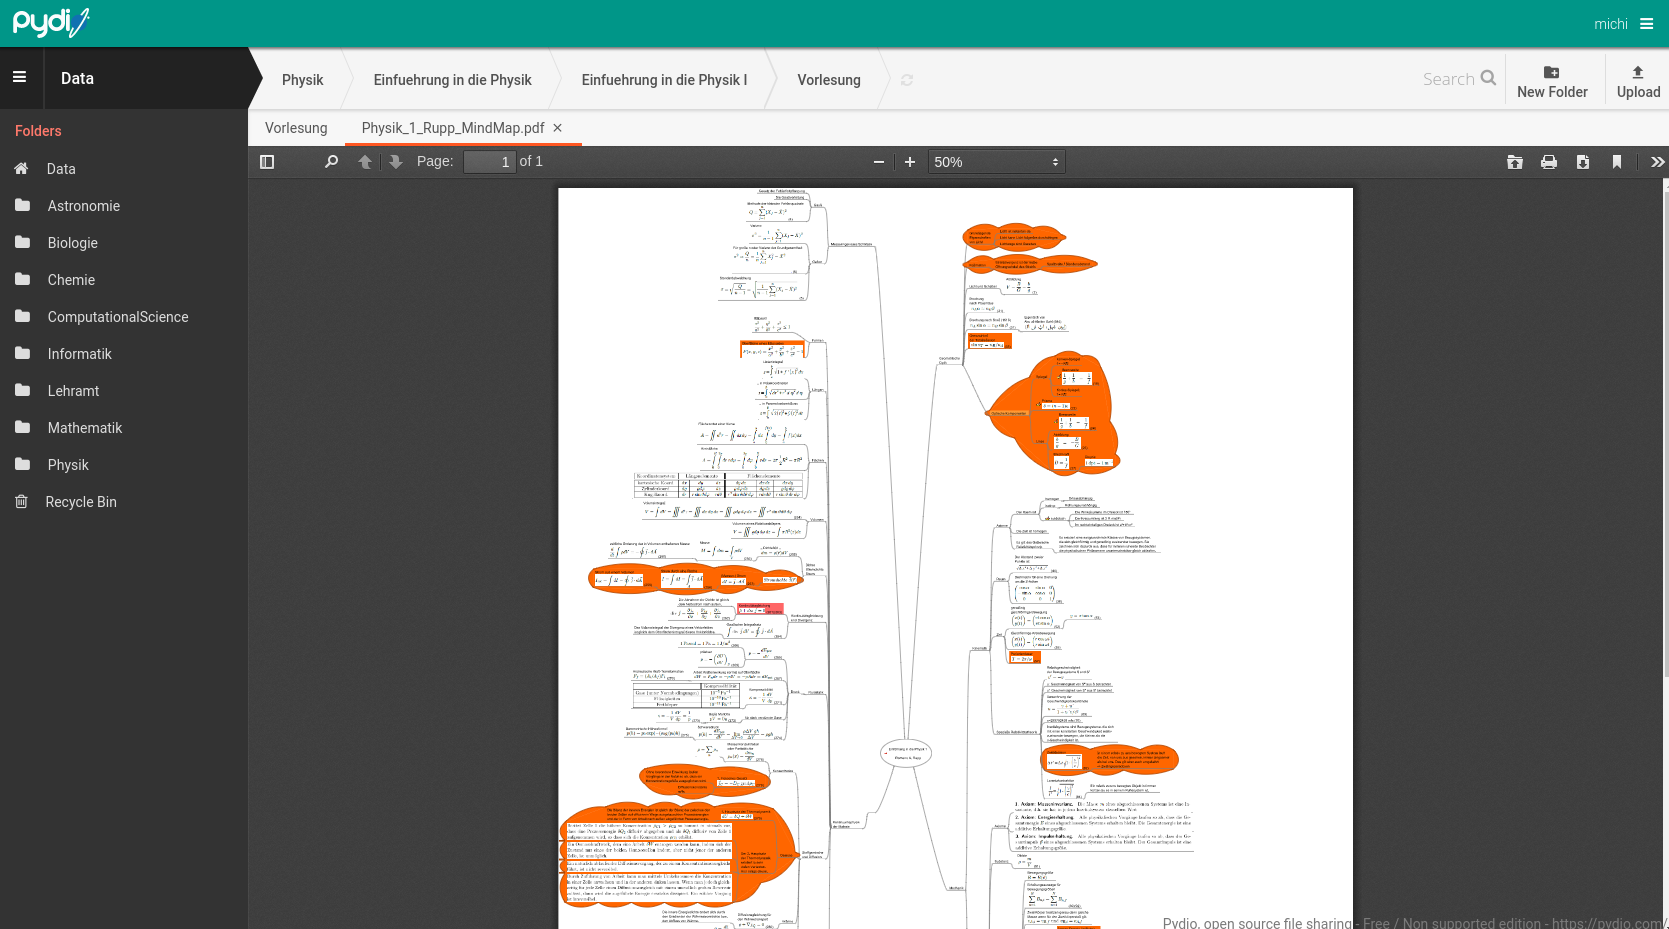Close the Physik_1_Rupp_MindMap.pdf tab
The width and height of the screenshot is (1669, 929).
pos(558,128)
